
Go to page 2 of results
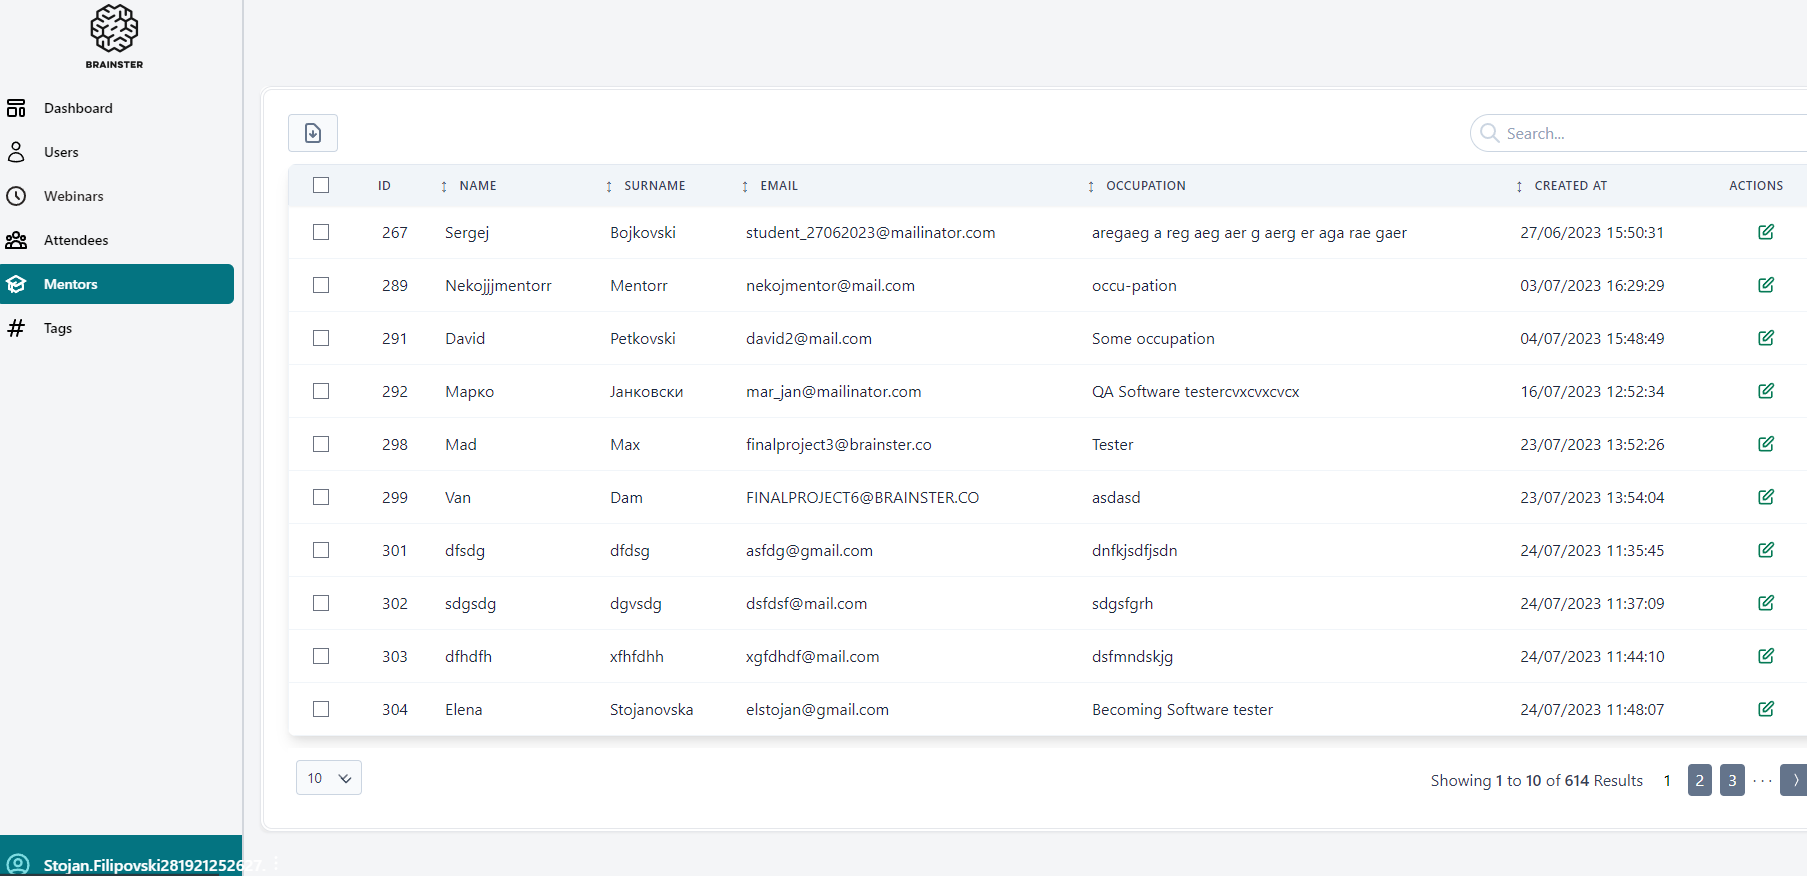[1699, 780]
